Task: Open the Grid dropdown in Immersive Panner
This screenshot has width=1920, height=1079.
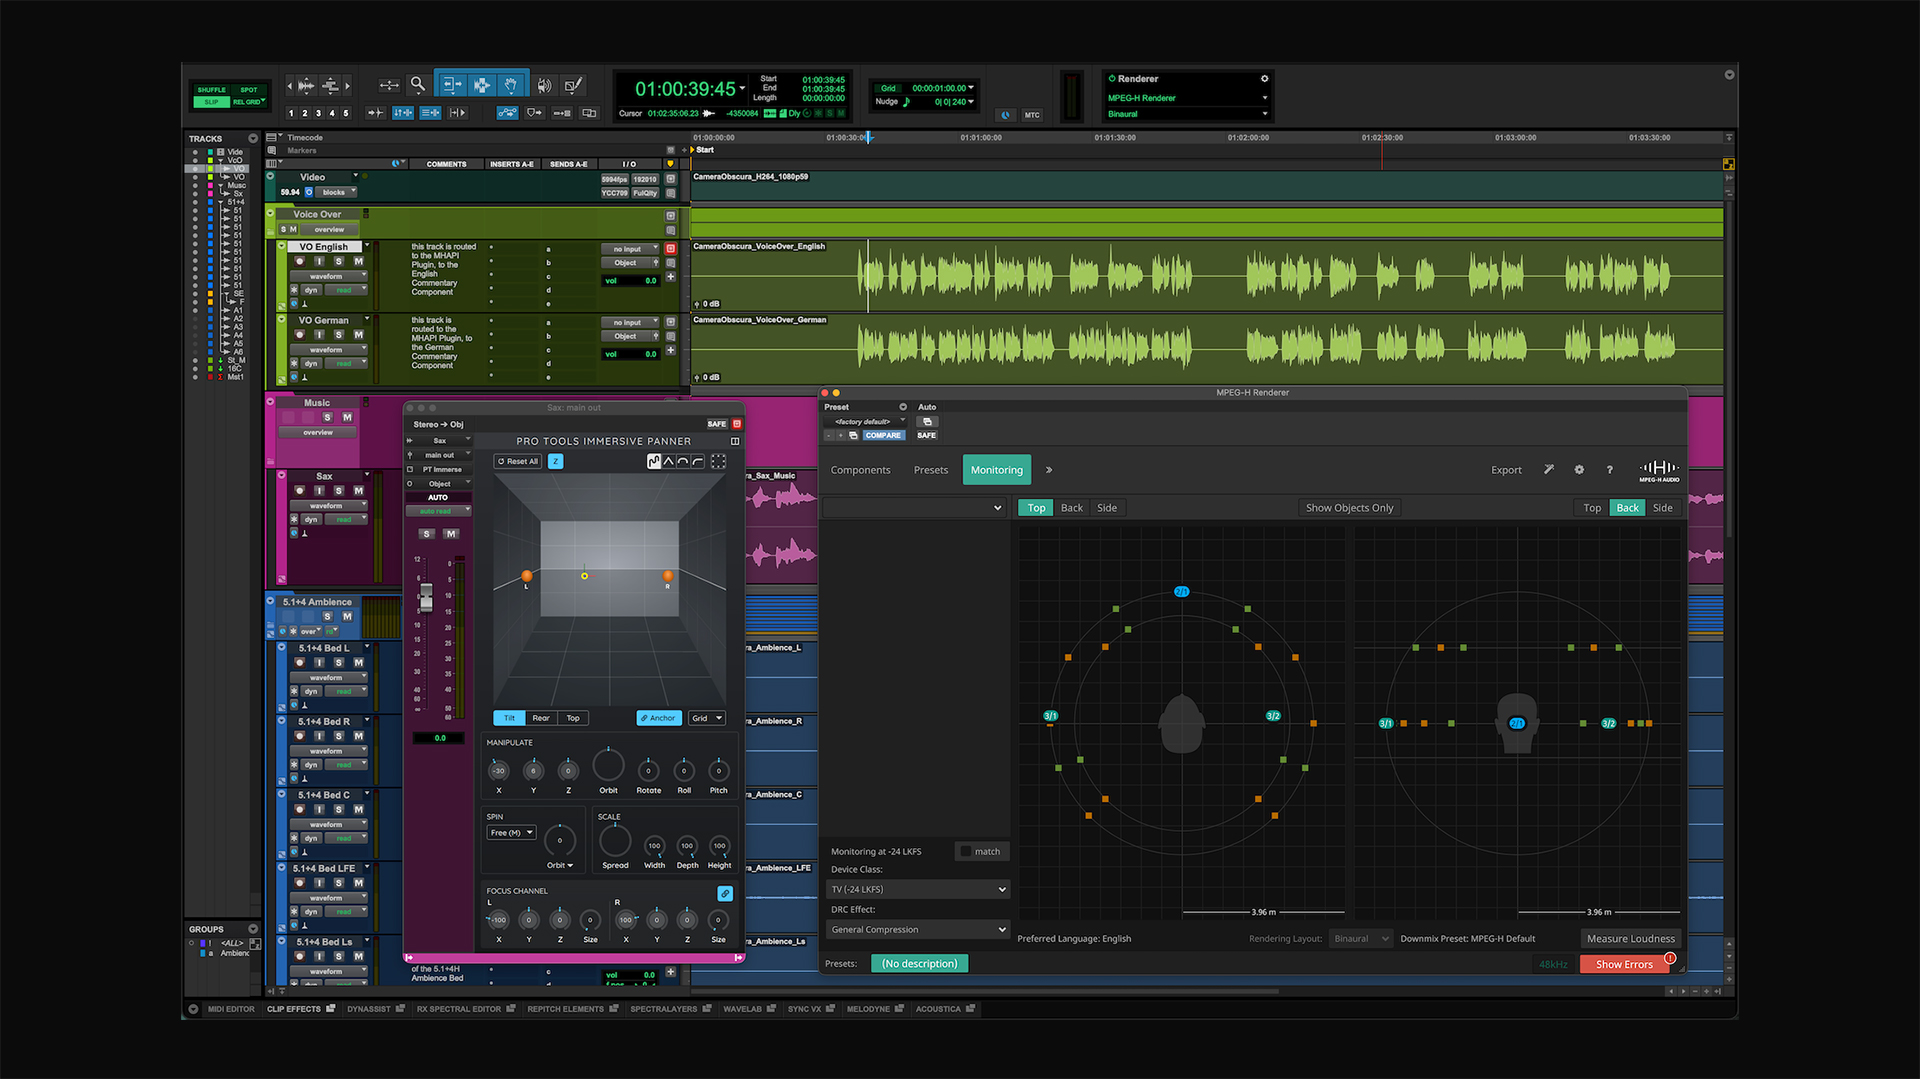Action: [x=707, y=718]
